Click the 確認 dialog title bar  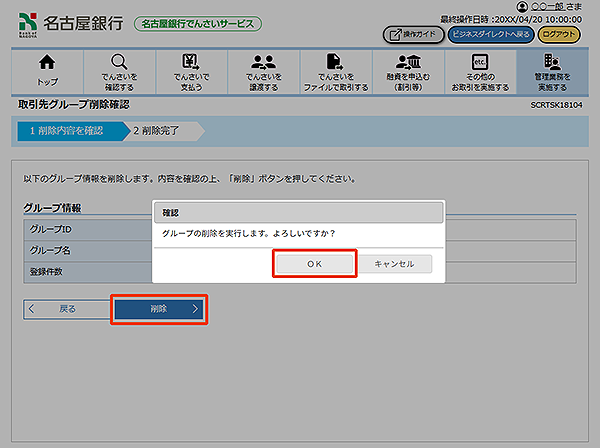point(297,212)
